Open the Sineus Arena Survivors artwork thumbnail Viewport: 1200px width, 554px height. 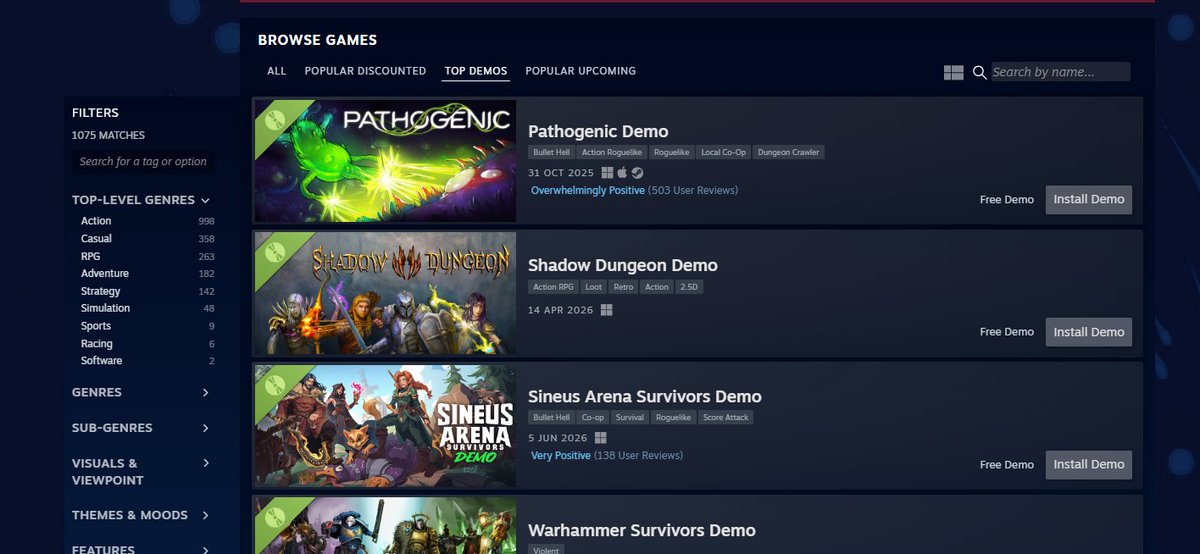click(385, 426)
